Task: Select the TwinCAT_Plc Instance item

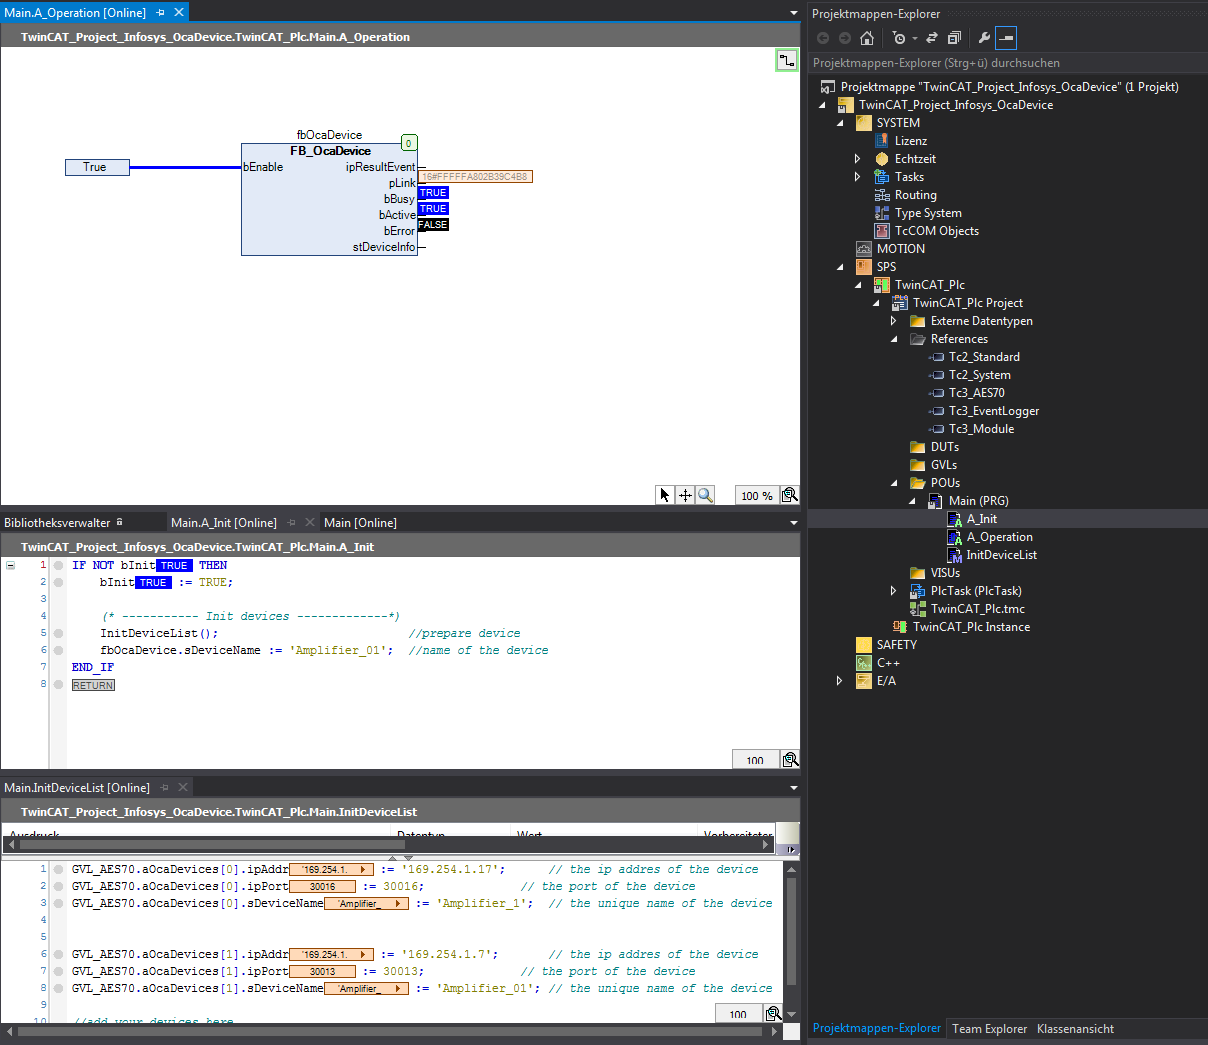Action: click(972, 627)
